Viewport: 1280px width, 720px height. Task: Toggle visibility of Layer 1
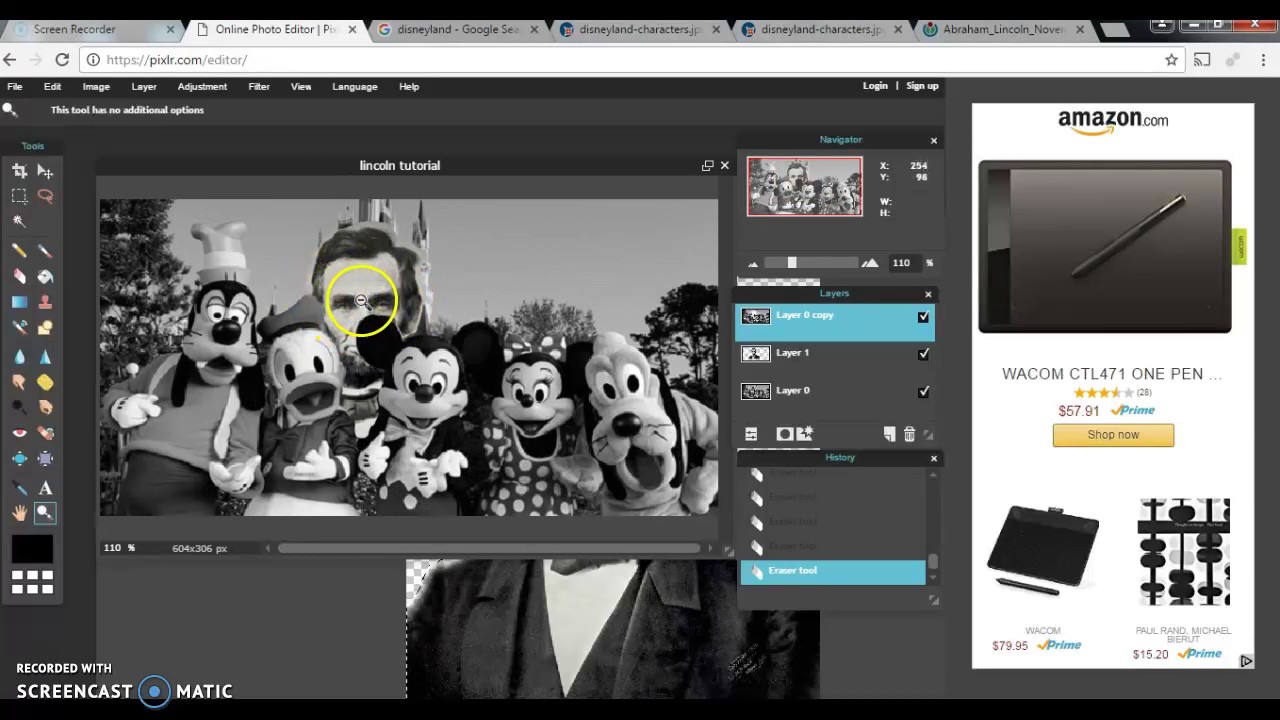(x=923, y=354)
